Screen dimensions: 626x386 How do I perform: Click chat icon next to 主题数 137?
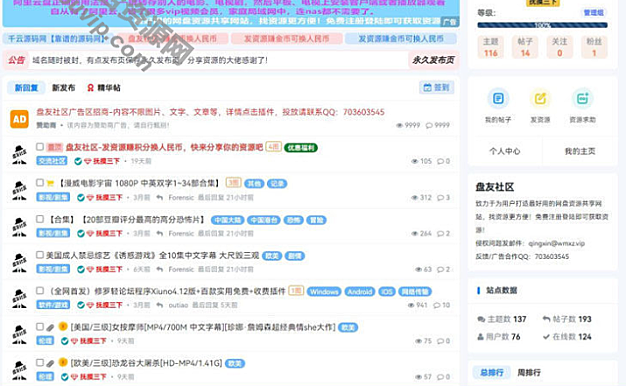(x=481, y=319)
